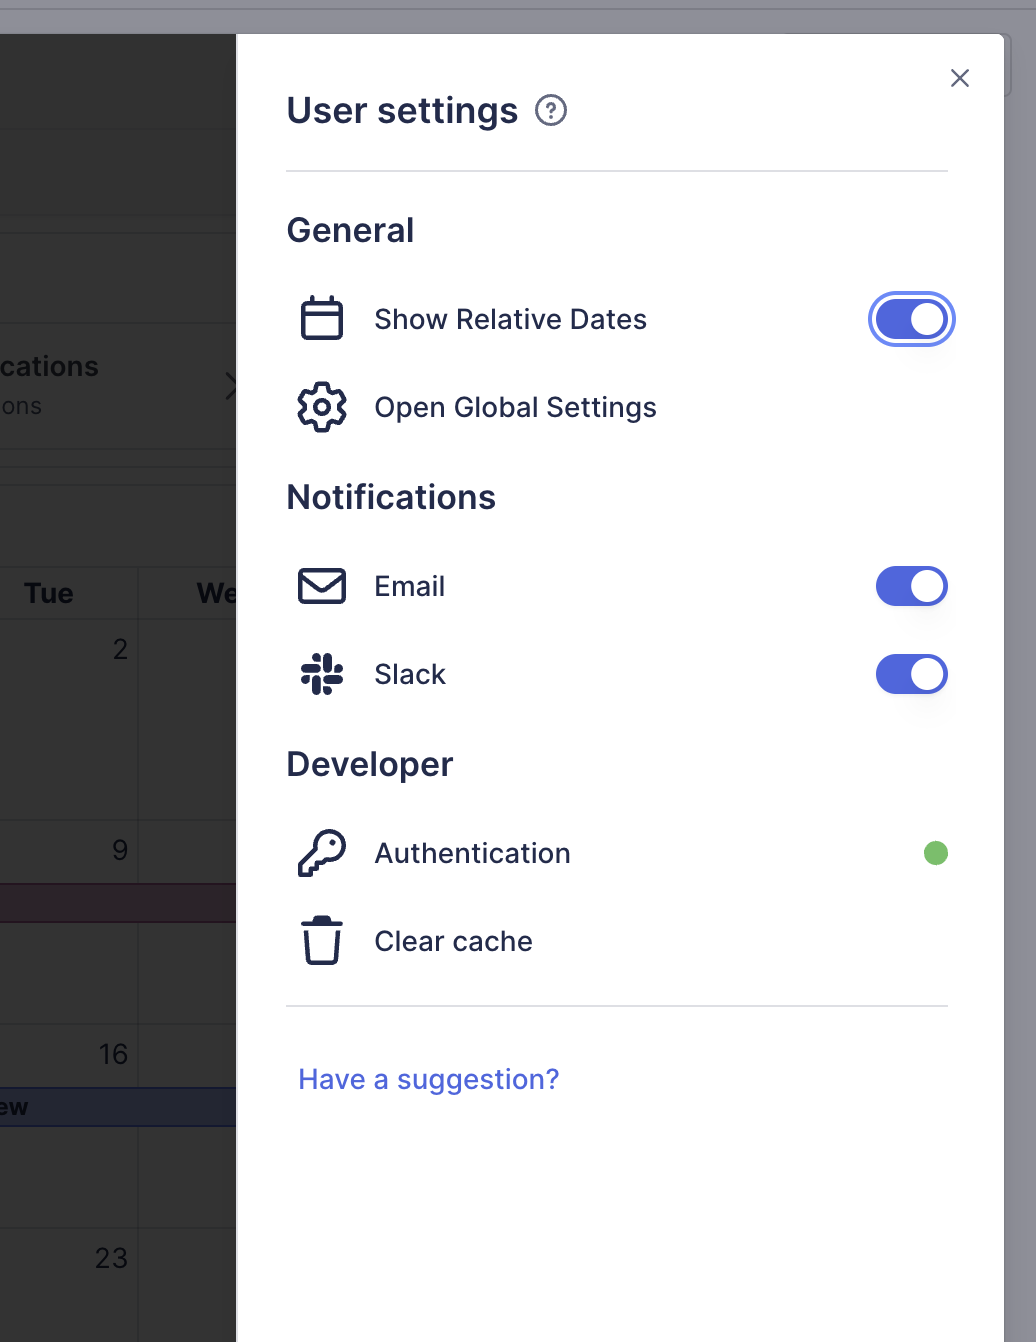Check the green Authentication status indicator

click(x=936, y=853)
